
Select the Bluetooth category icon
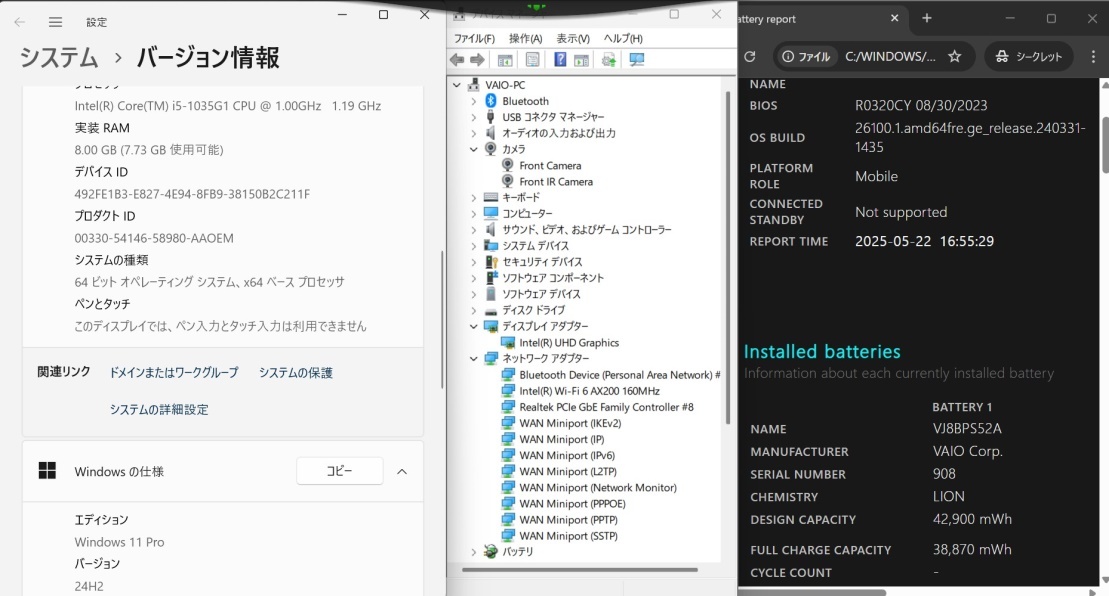(x=491, y=101)
